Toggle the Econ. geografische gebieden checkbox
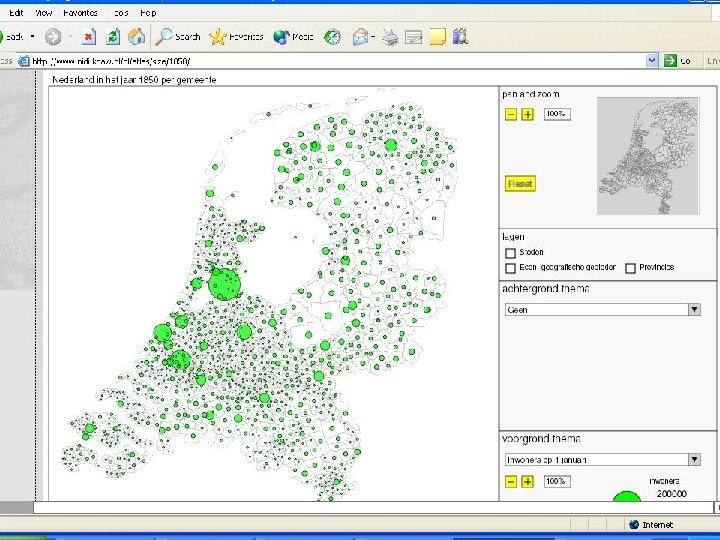The image size is (720, 540). 511,268
